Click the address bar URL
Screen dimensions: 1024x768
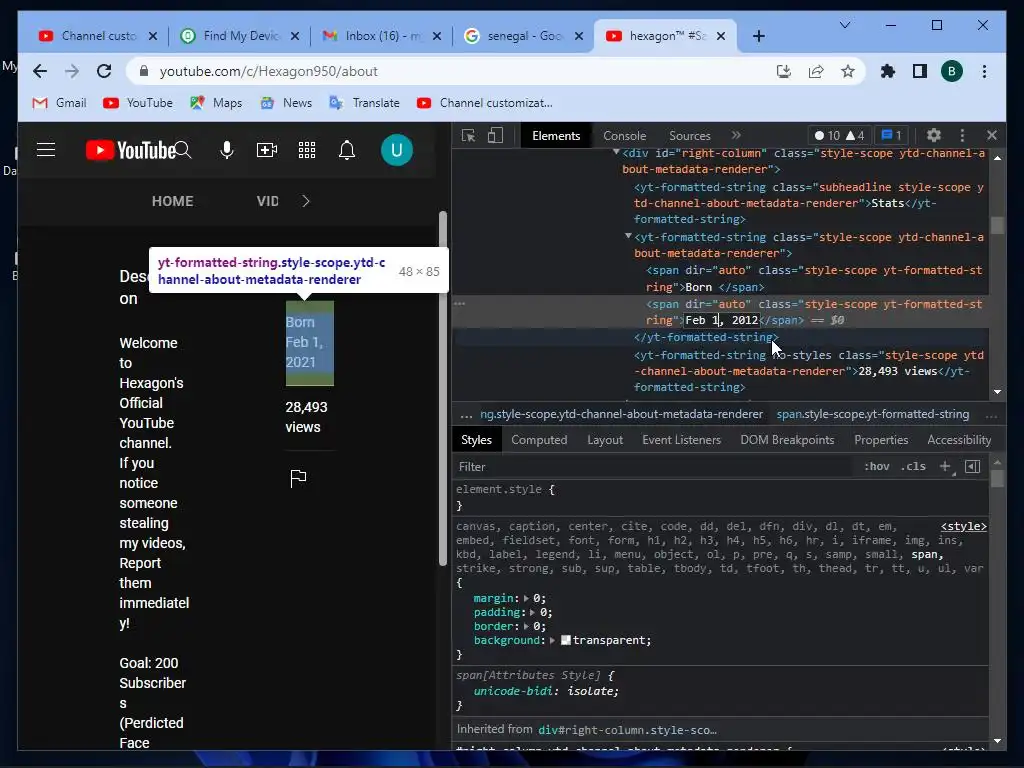click(x=268, y=71)
